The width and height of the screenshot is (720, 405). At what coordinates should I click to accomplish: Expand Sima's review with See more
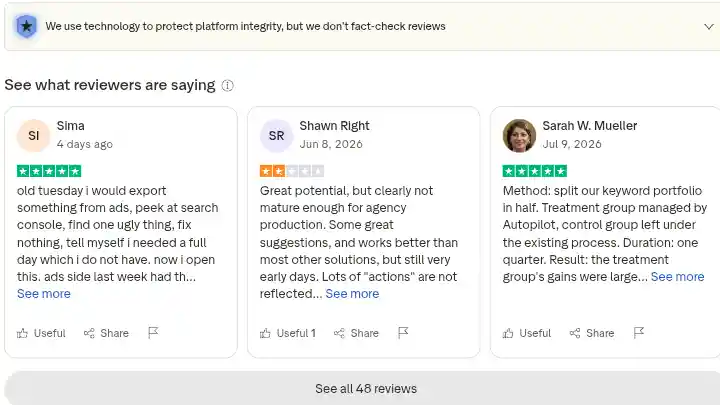tap(44, 294)
